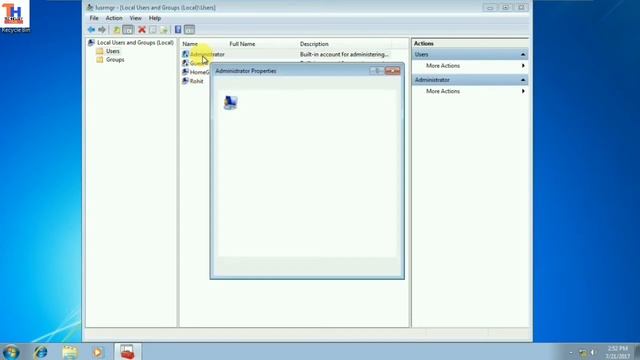Click the Local Users and Groups root icon
This screenshot has height=360, width=640.
pyautogui.click(x=91, y=42)
